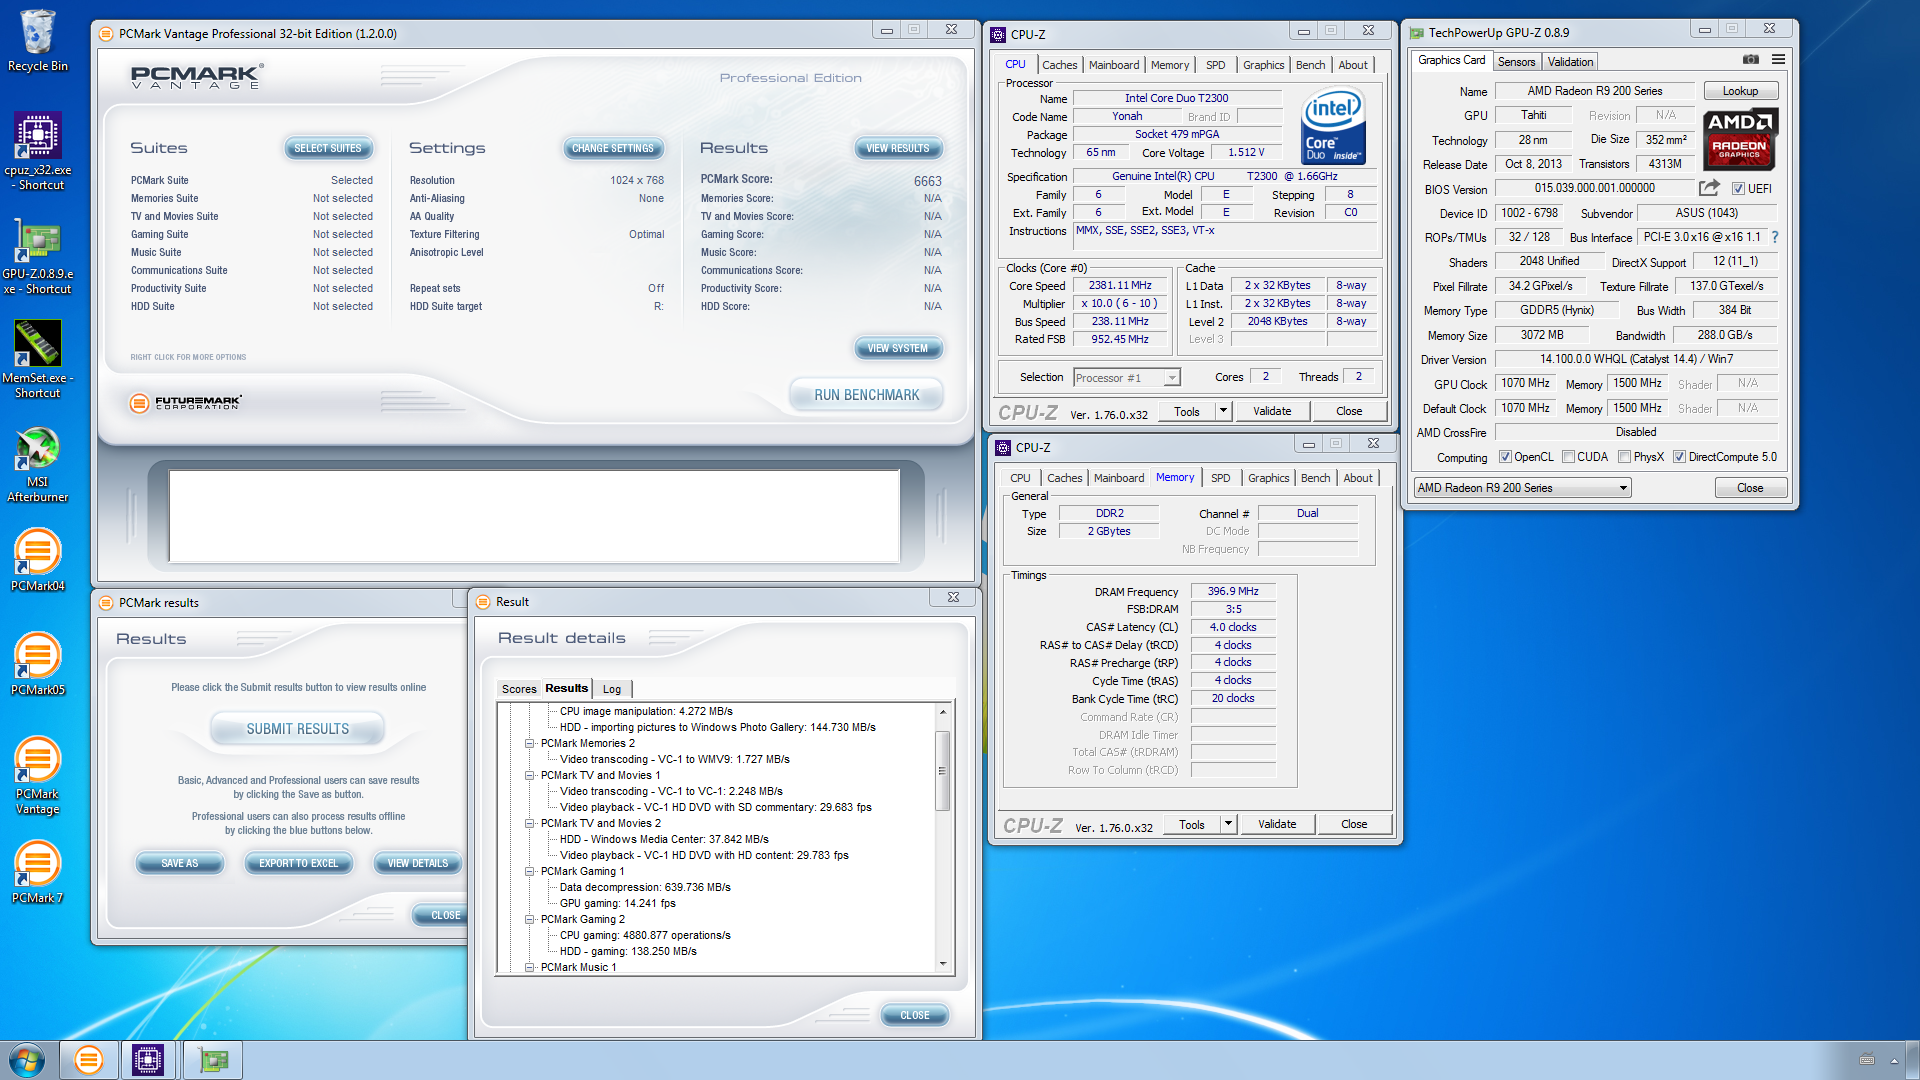Open Validation tab in GPU-Z

coord(1570,62)
